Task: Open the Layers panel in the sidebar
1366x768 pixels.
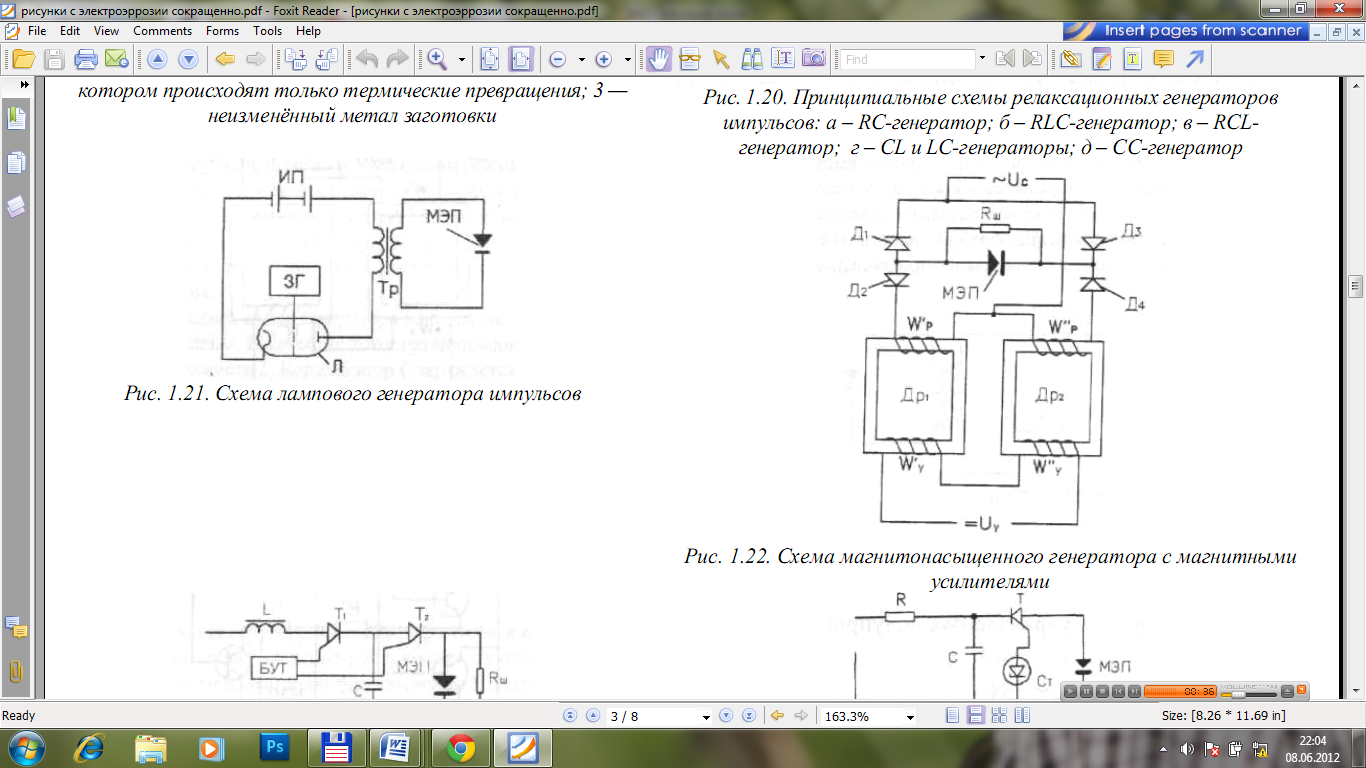Action: [x=15, y=207]
